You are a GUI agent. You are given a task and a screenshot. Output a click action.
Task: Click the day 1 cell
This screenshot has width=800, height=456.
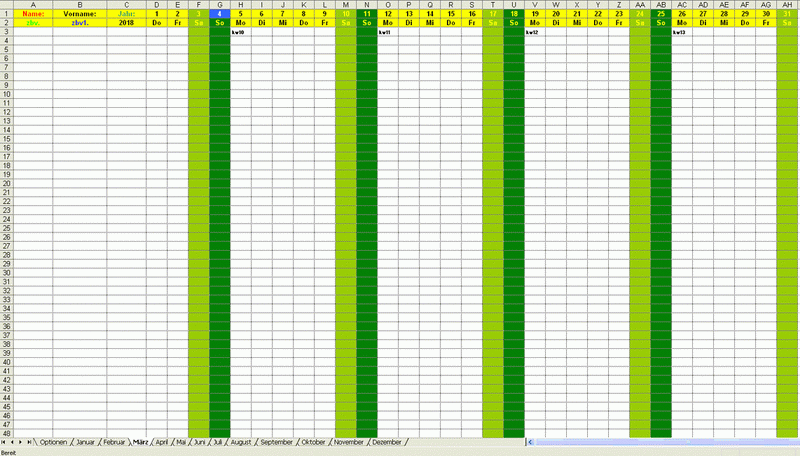click(157, 14)
